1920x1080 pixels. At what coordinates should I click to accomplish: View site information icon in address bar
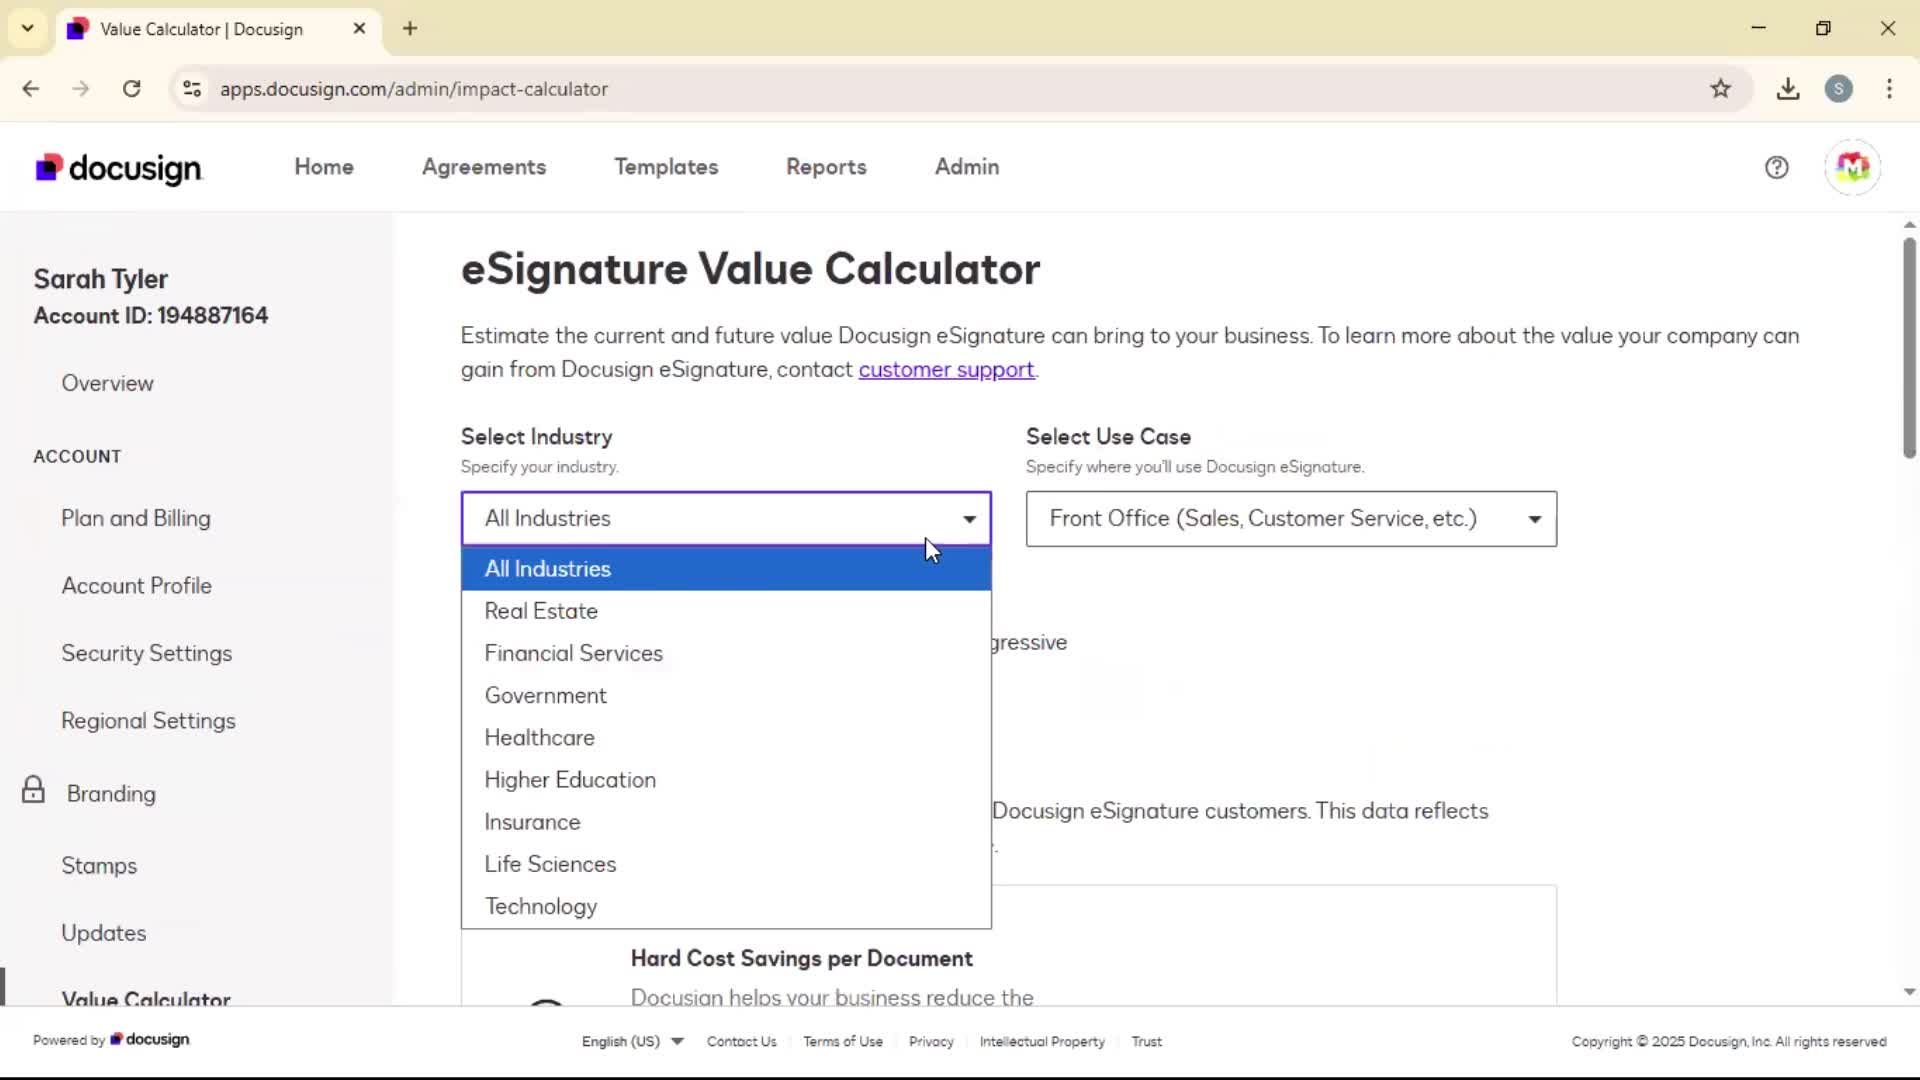point(192,89)
